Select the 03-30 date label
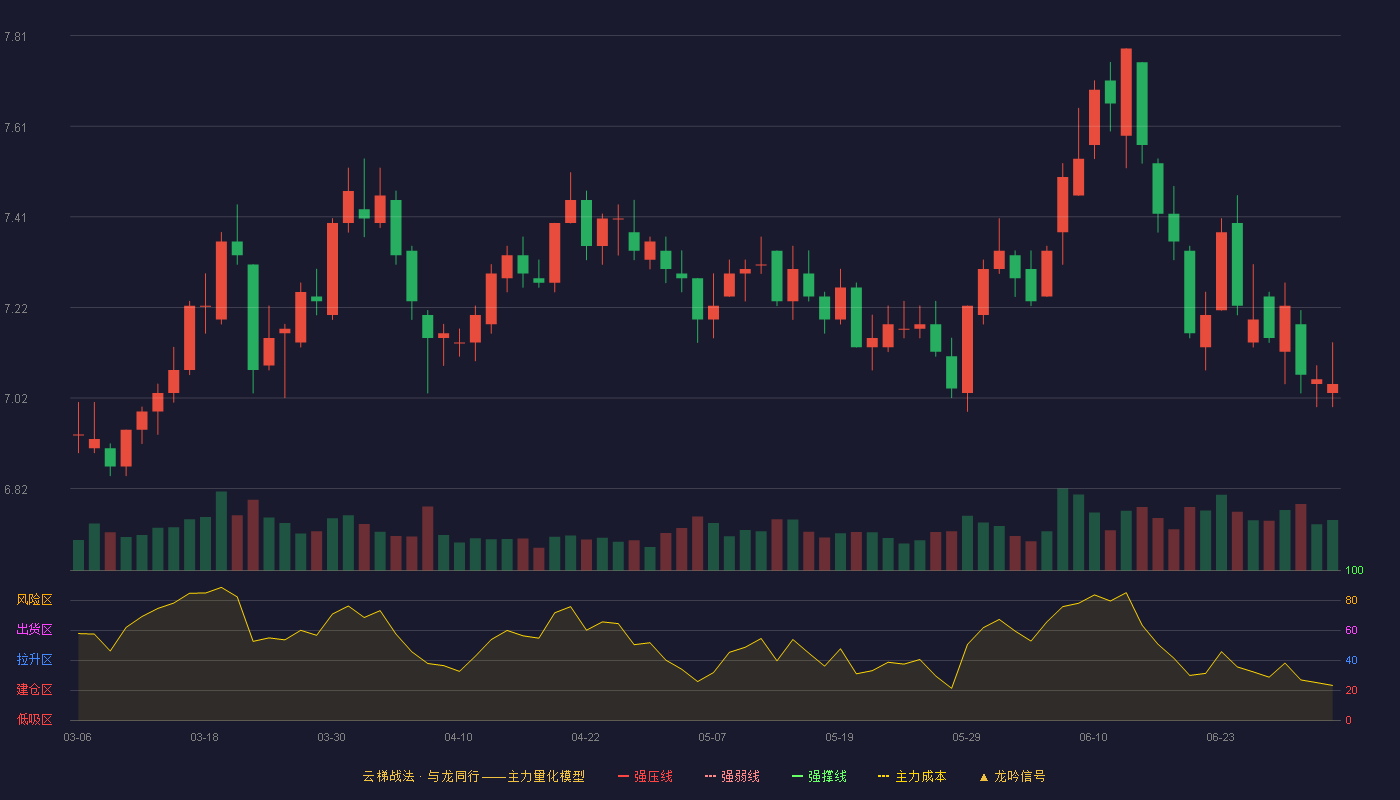The width and height of the screenshot is (1400, 800). (331, 737)
